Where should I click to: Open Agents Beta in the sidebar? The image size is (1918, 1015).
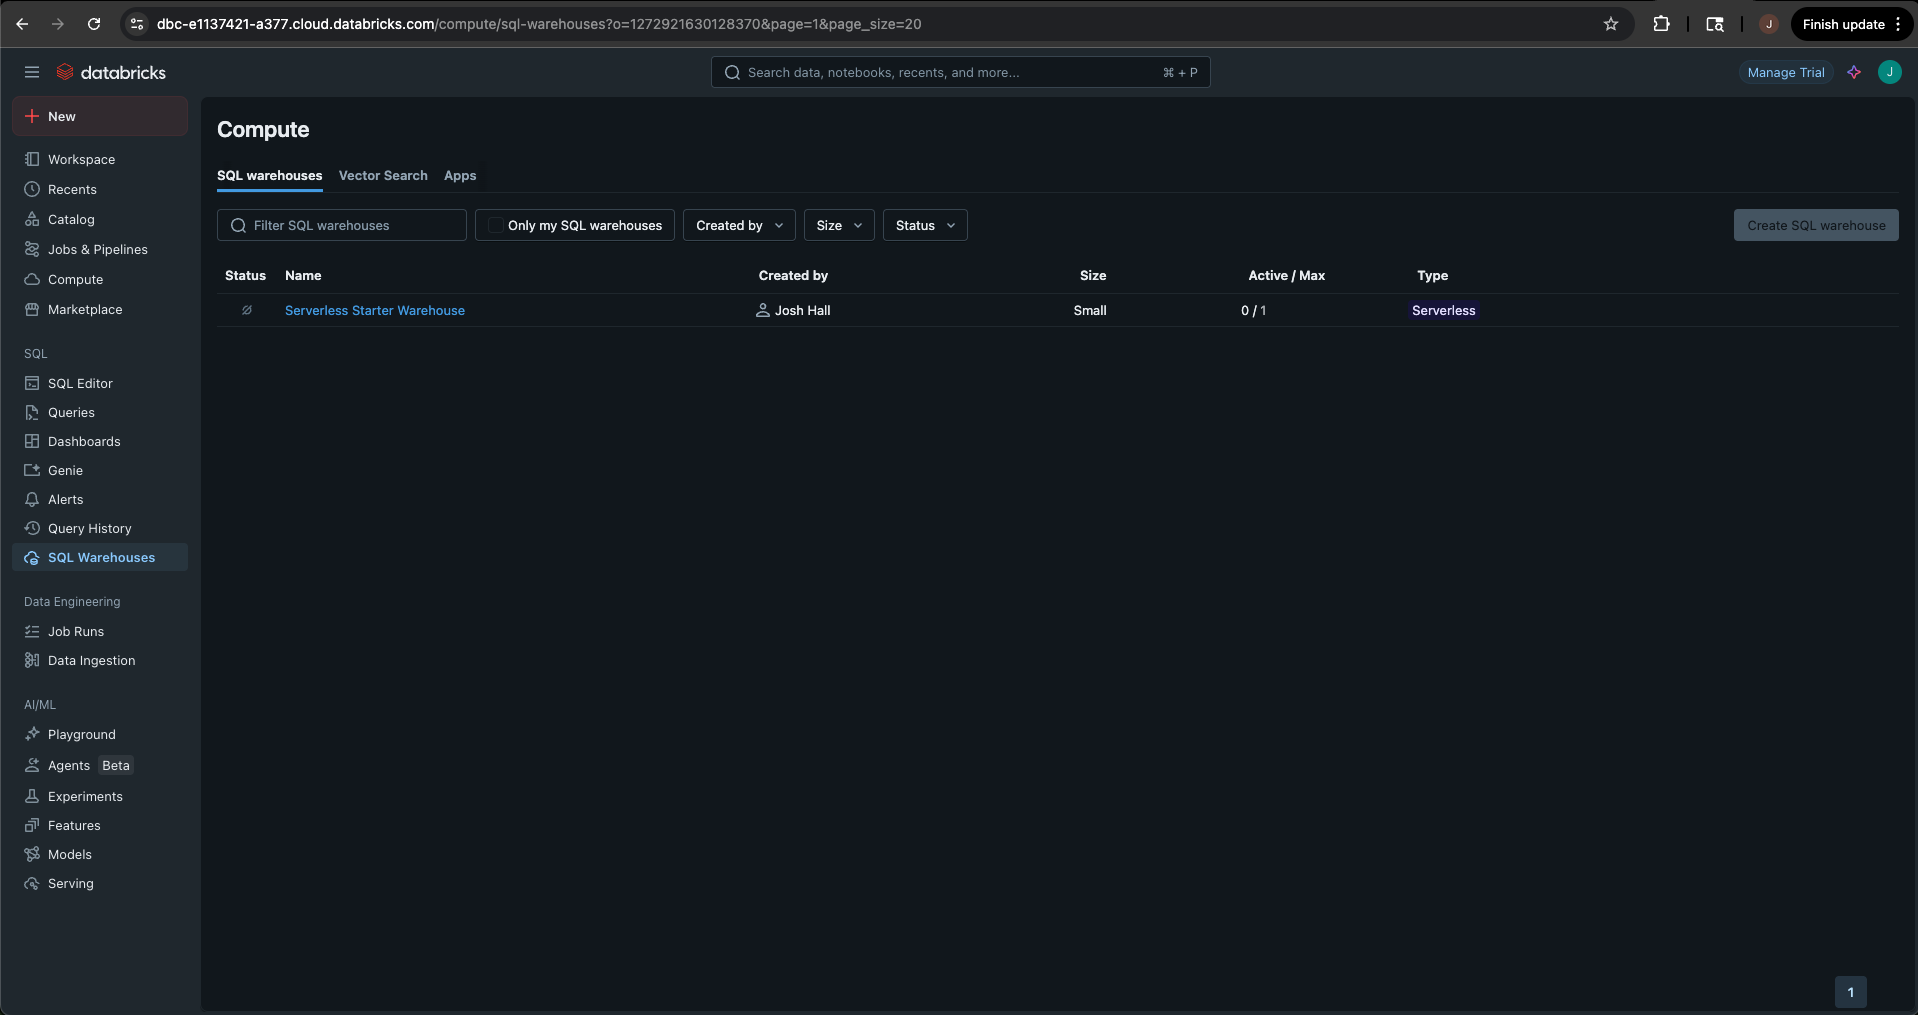point(100,765)
